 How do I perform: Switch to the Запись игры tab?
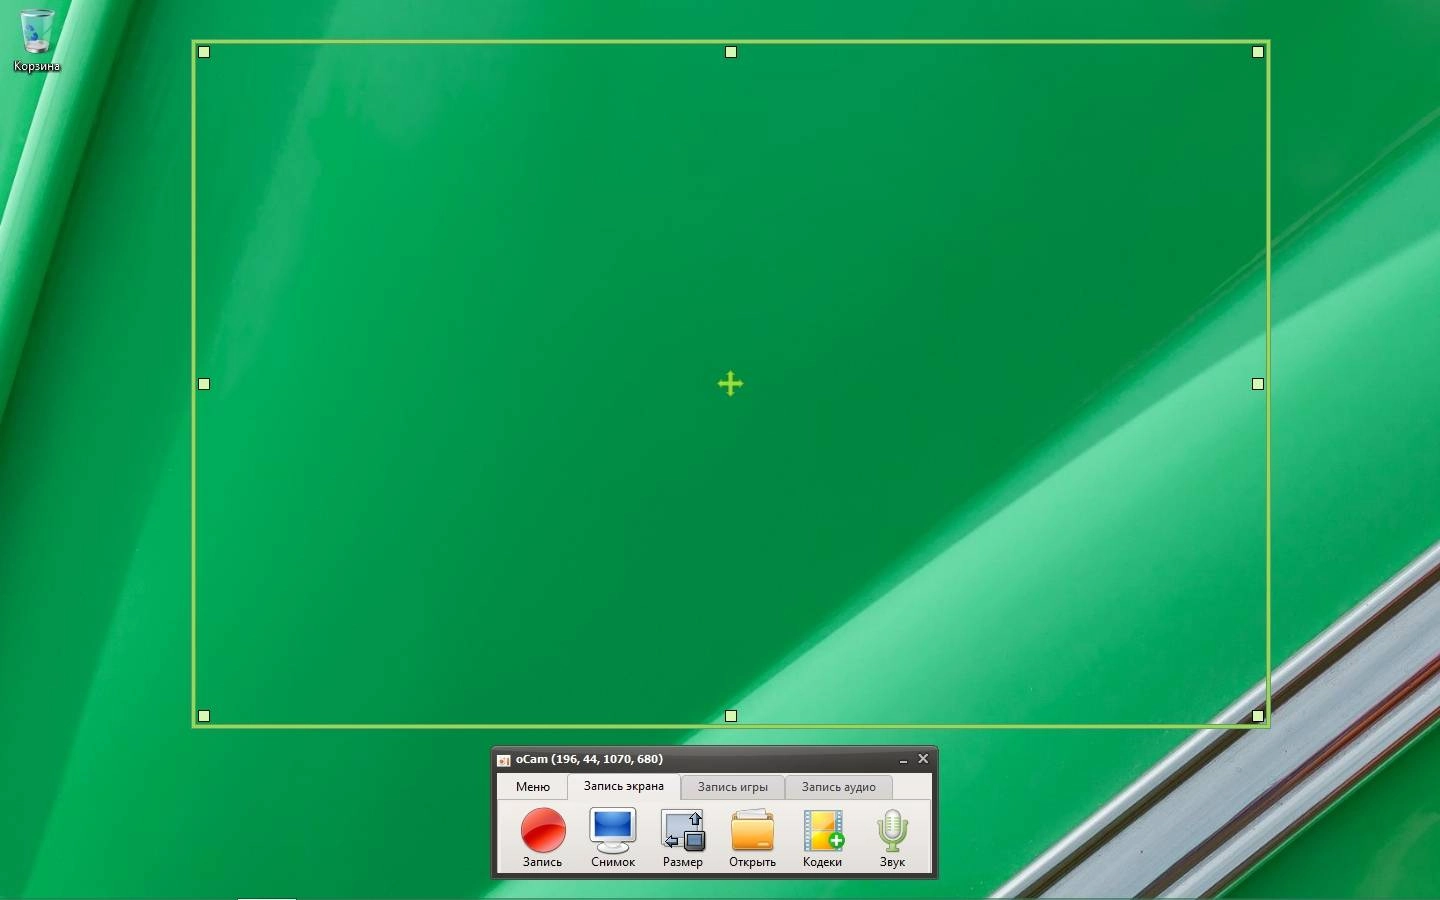(x=733, y=787)
